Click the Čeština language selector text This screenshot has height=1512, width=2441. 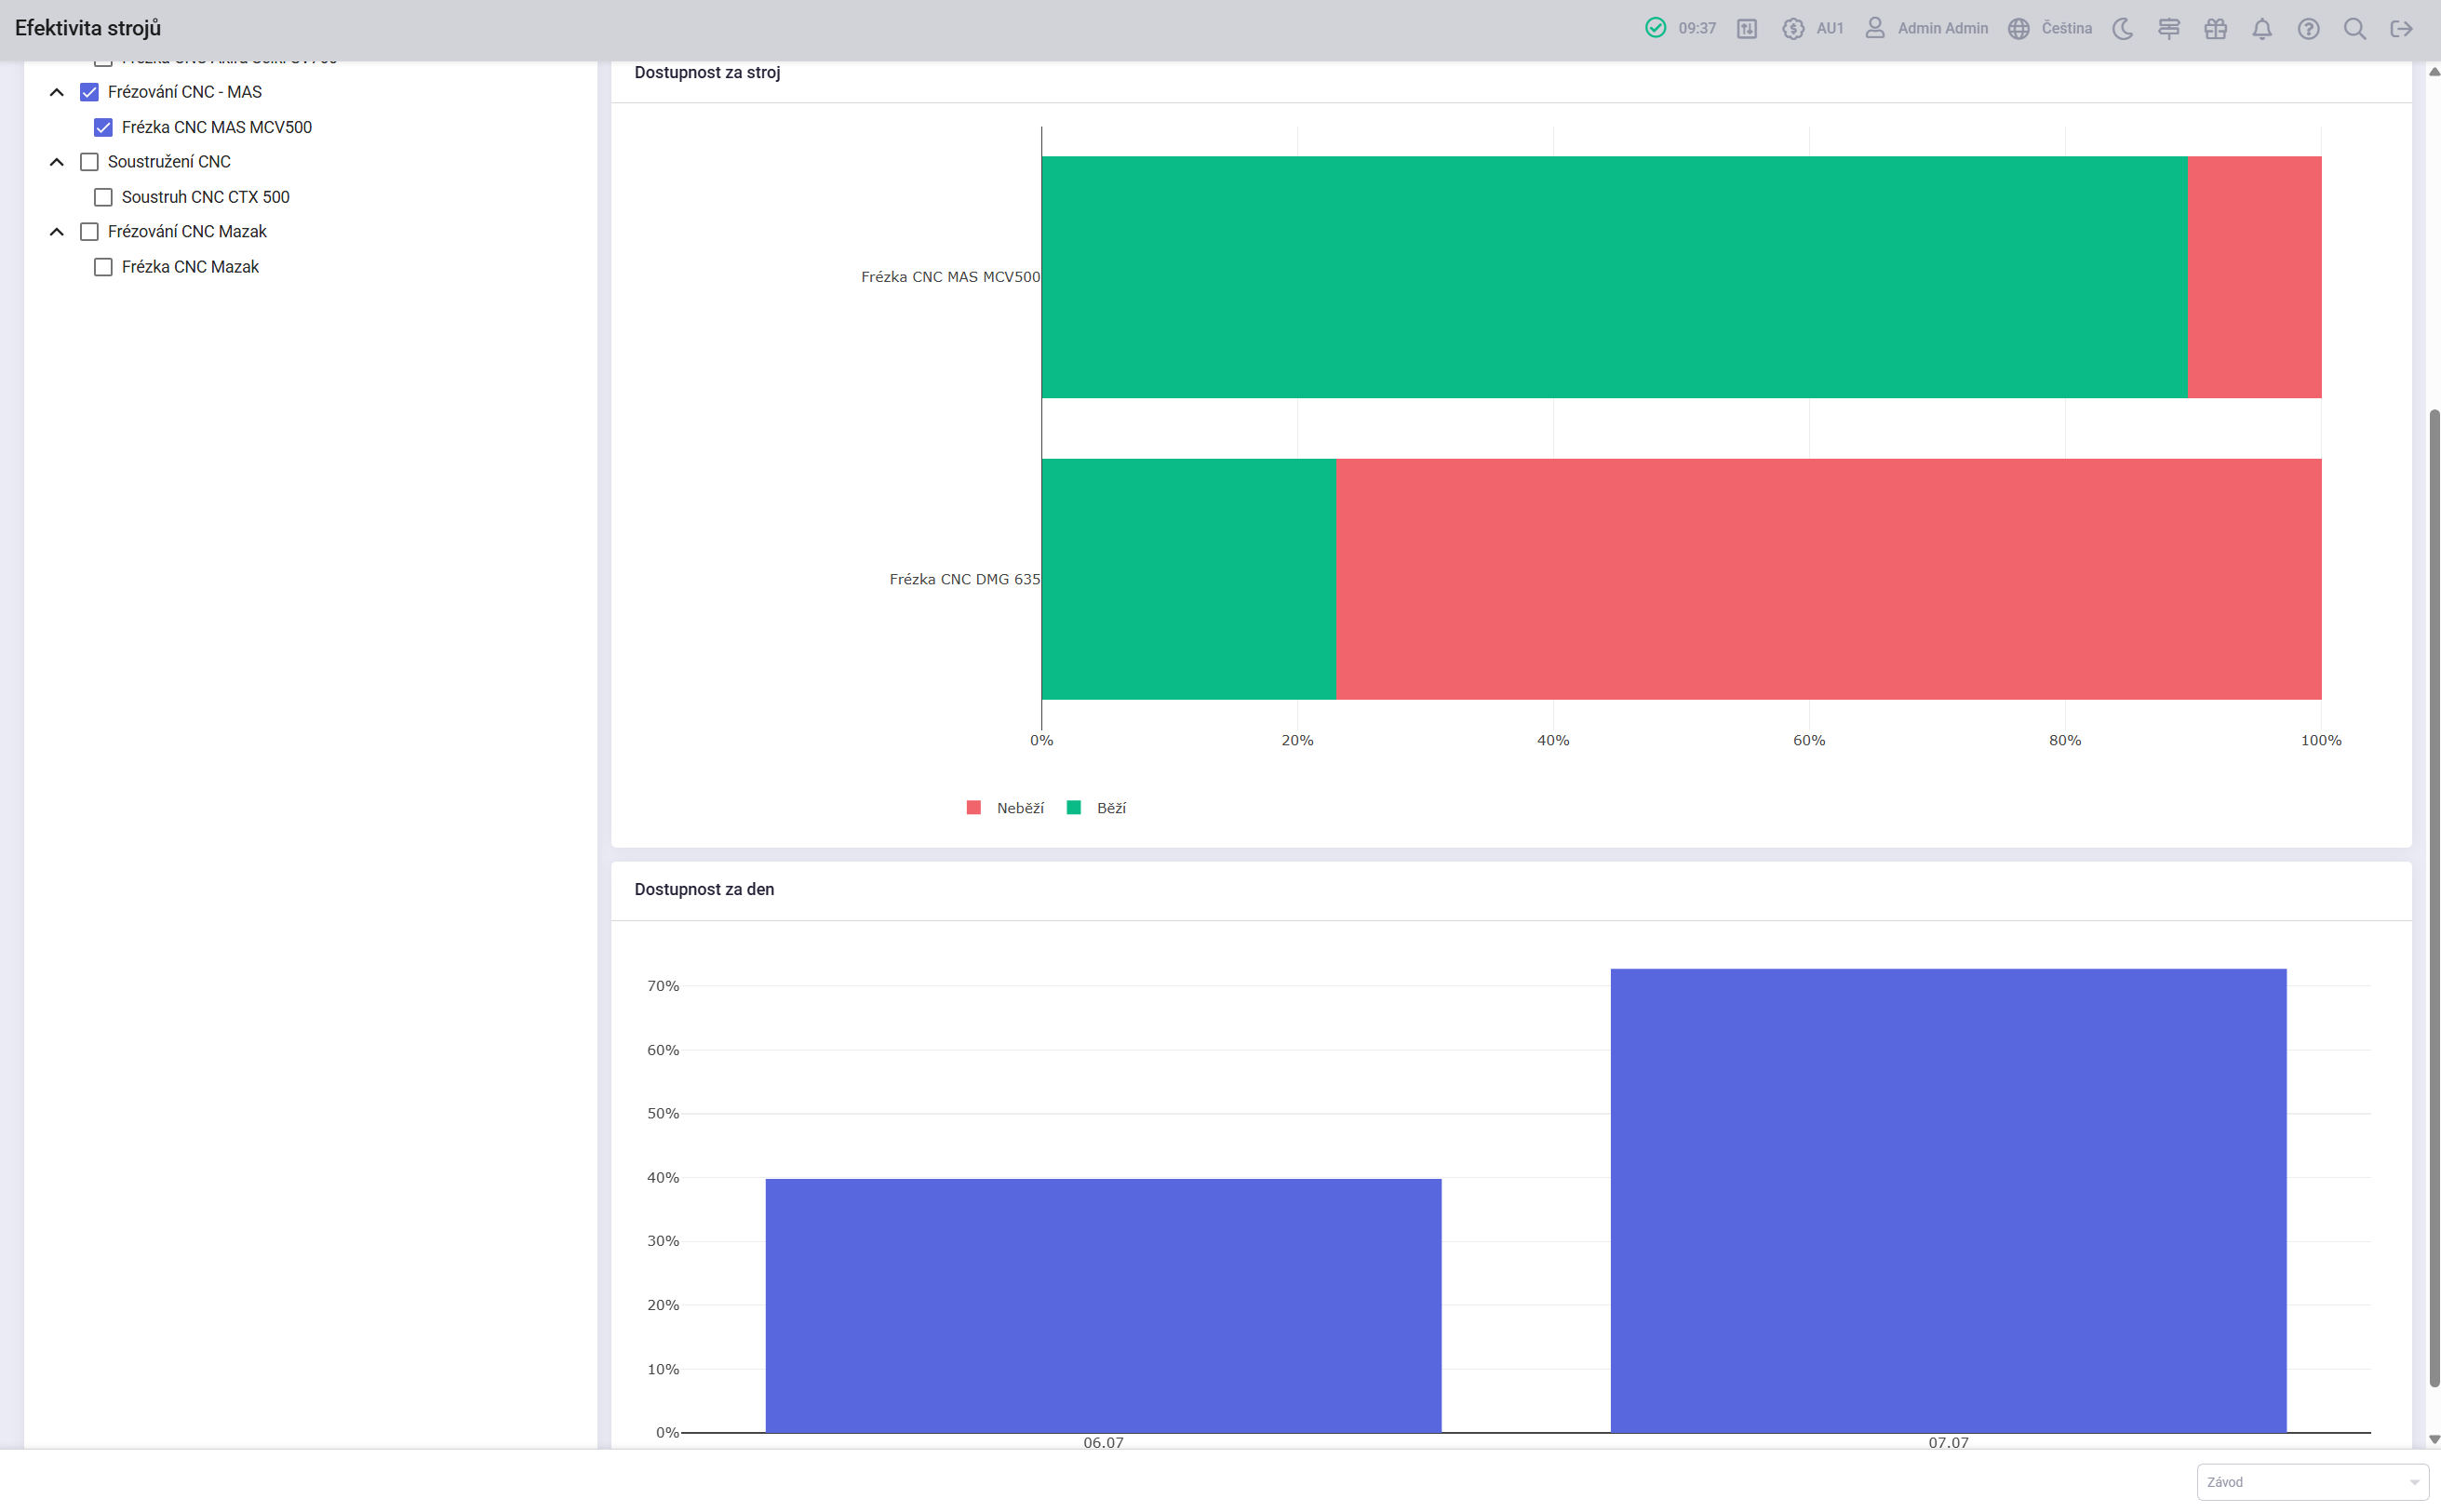coord(2067,29)
